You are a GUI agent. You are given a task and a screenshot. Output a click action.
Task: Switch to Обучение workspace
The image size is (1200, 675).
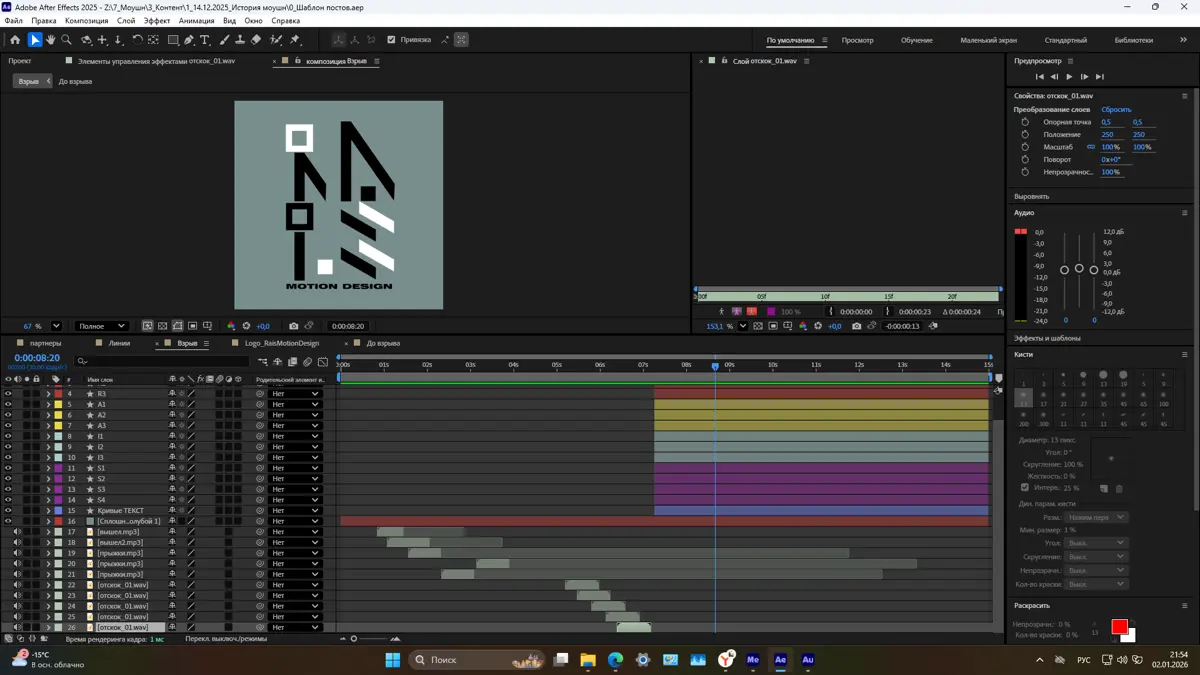pos(917,40)
